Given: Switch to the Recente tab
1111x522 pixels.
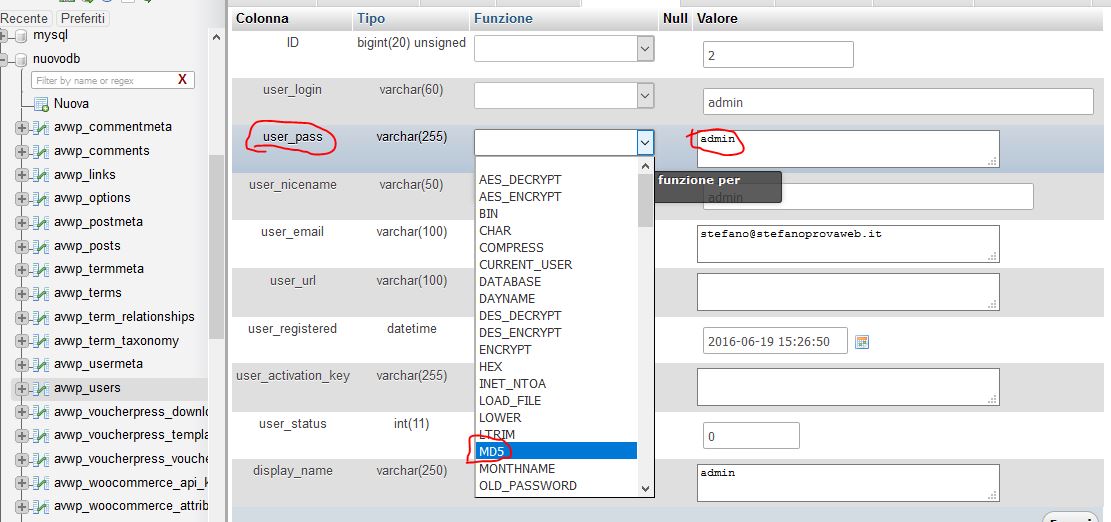Looking at the screenshot, I should [26, 18].
